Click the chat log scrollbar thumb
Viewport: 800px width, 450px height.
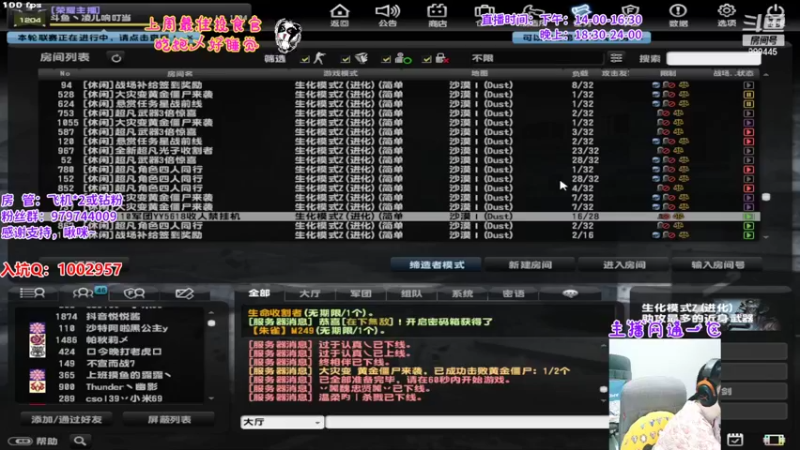604,389
